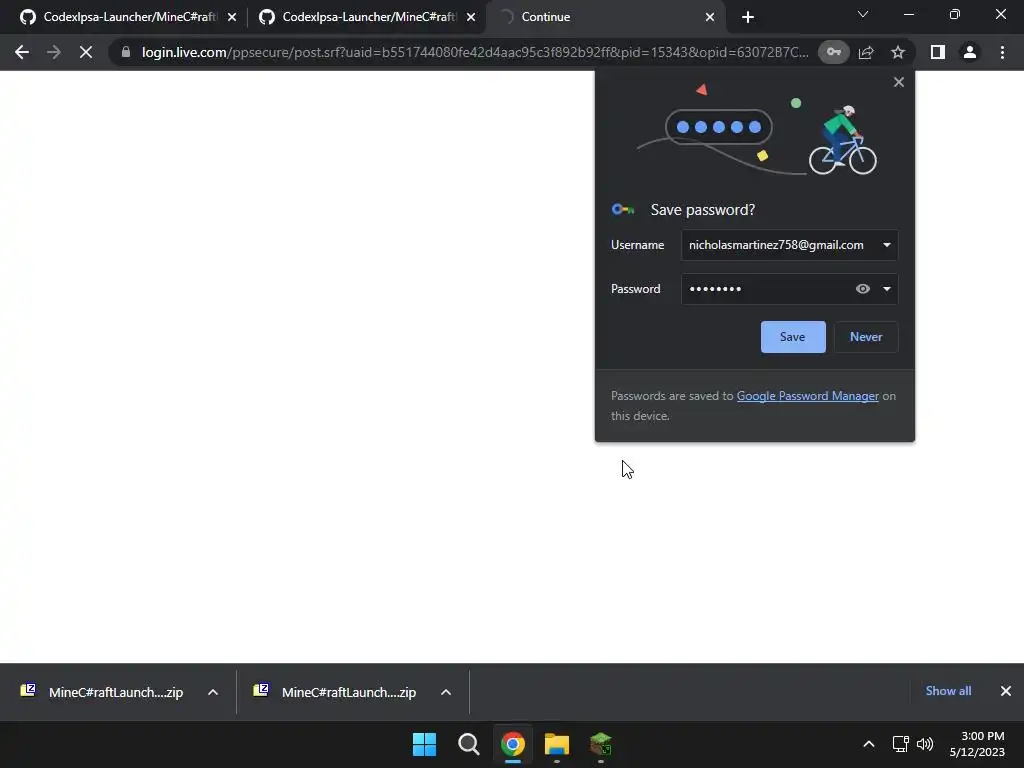Close the first CodexIpsa-Launcher tab

pyautogui.click(x=232, y=17)
